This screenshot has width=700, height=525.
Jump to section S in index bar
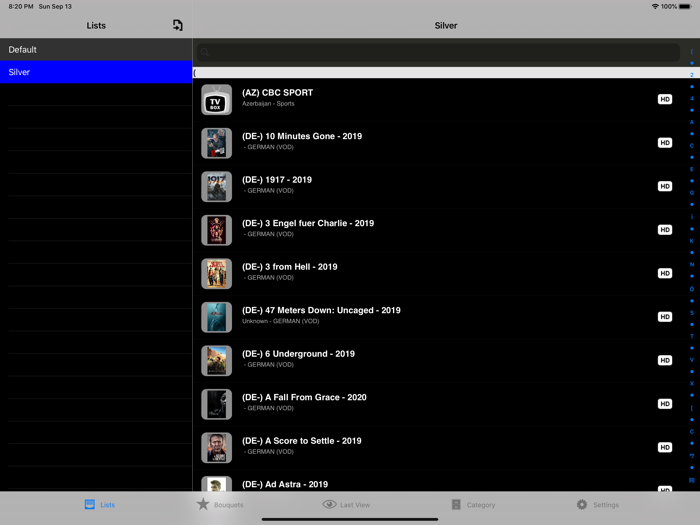[x=692, y=312]
